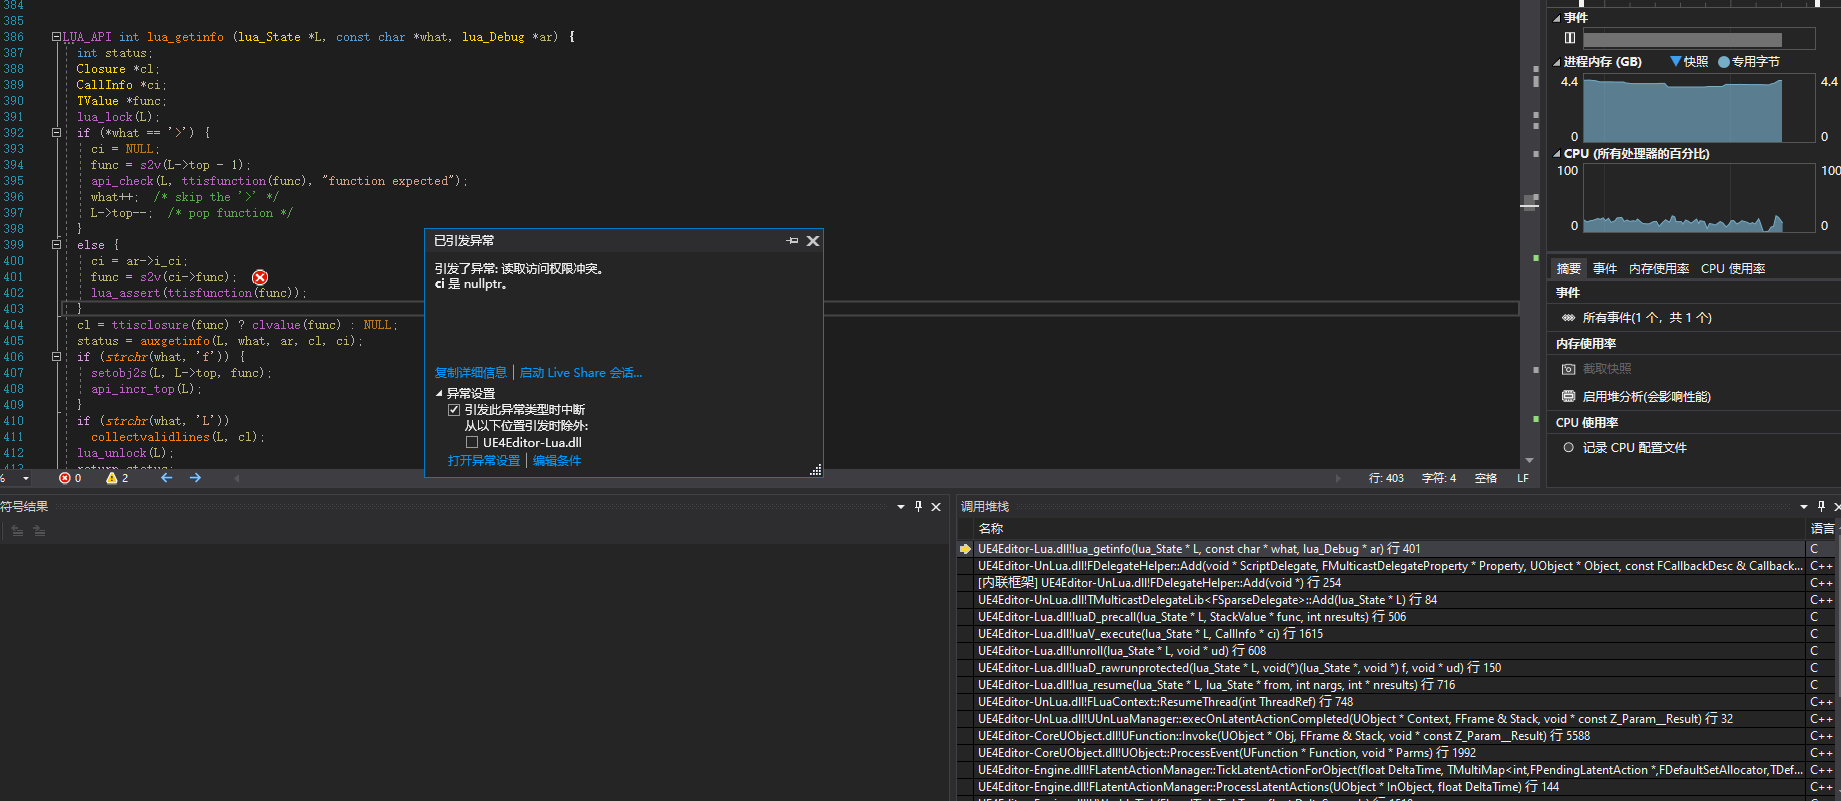The width and height of the screenshot is (1841, 801).
Task: Click the error count indicator showing 0
Action: point(70,478)
